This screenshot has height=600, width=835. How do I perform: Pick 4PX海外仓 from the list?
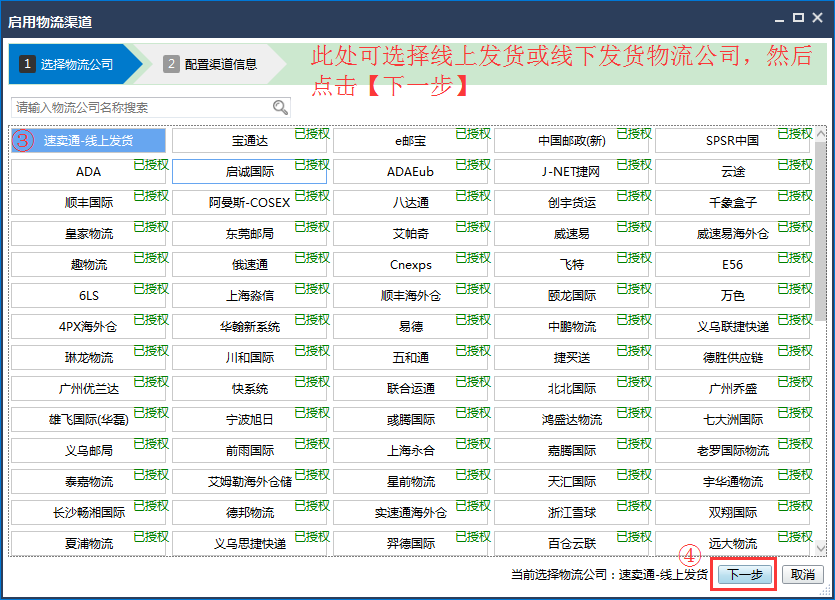(x=88, y=326)
